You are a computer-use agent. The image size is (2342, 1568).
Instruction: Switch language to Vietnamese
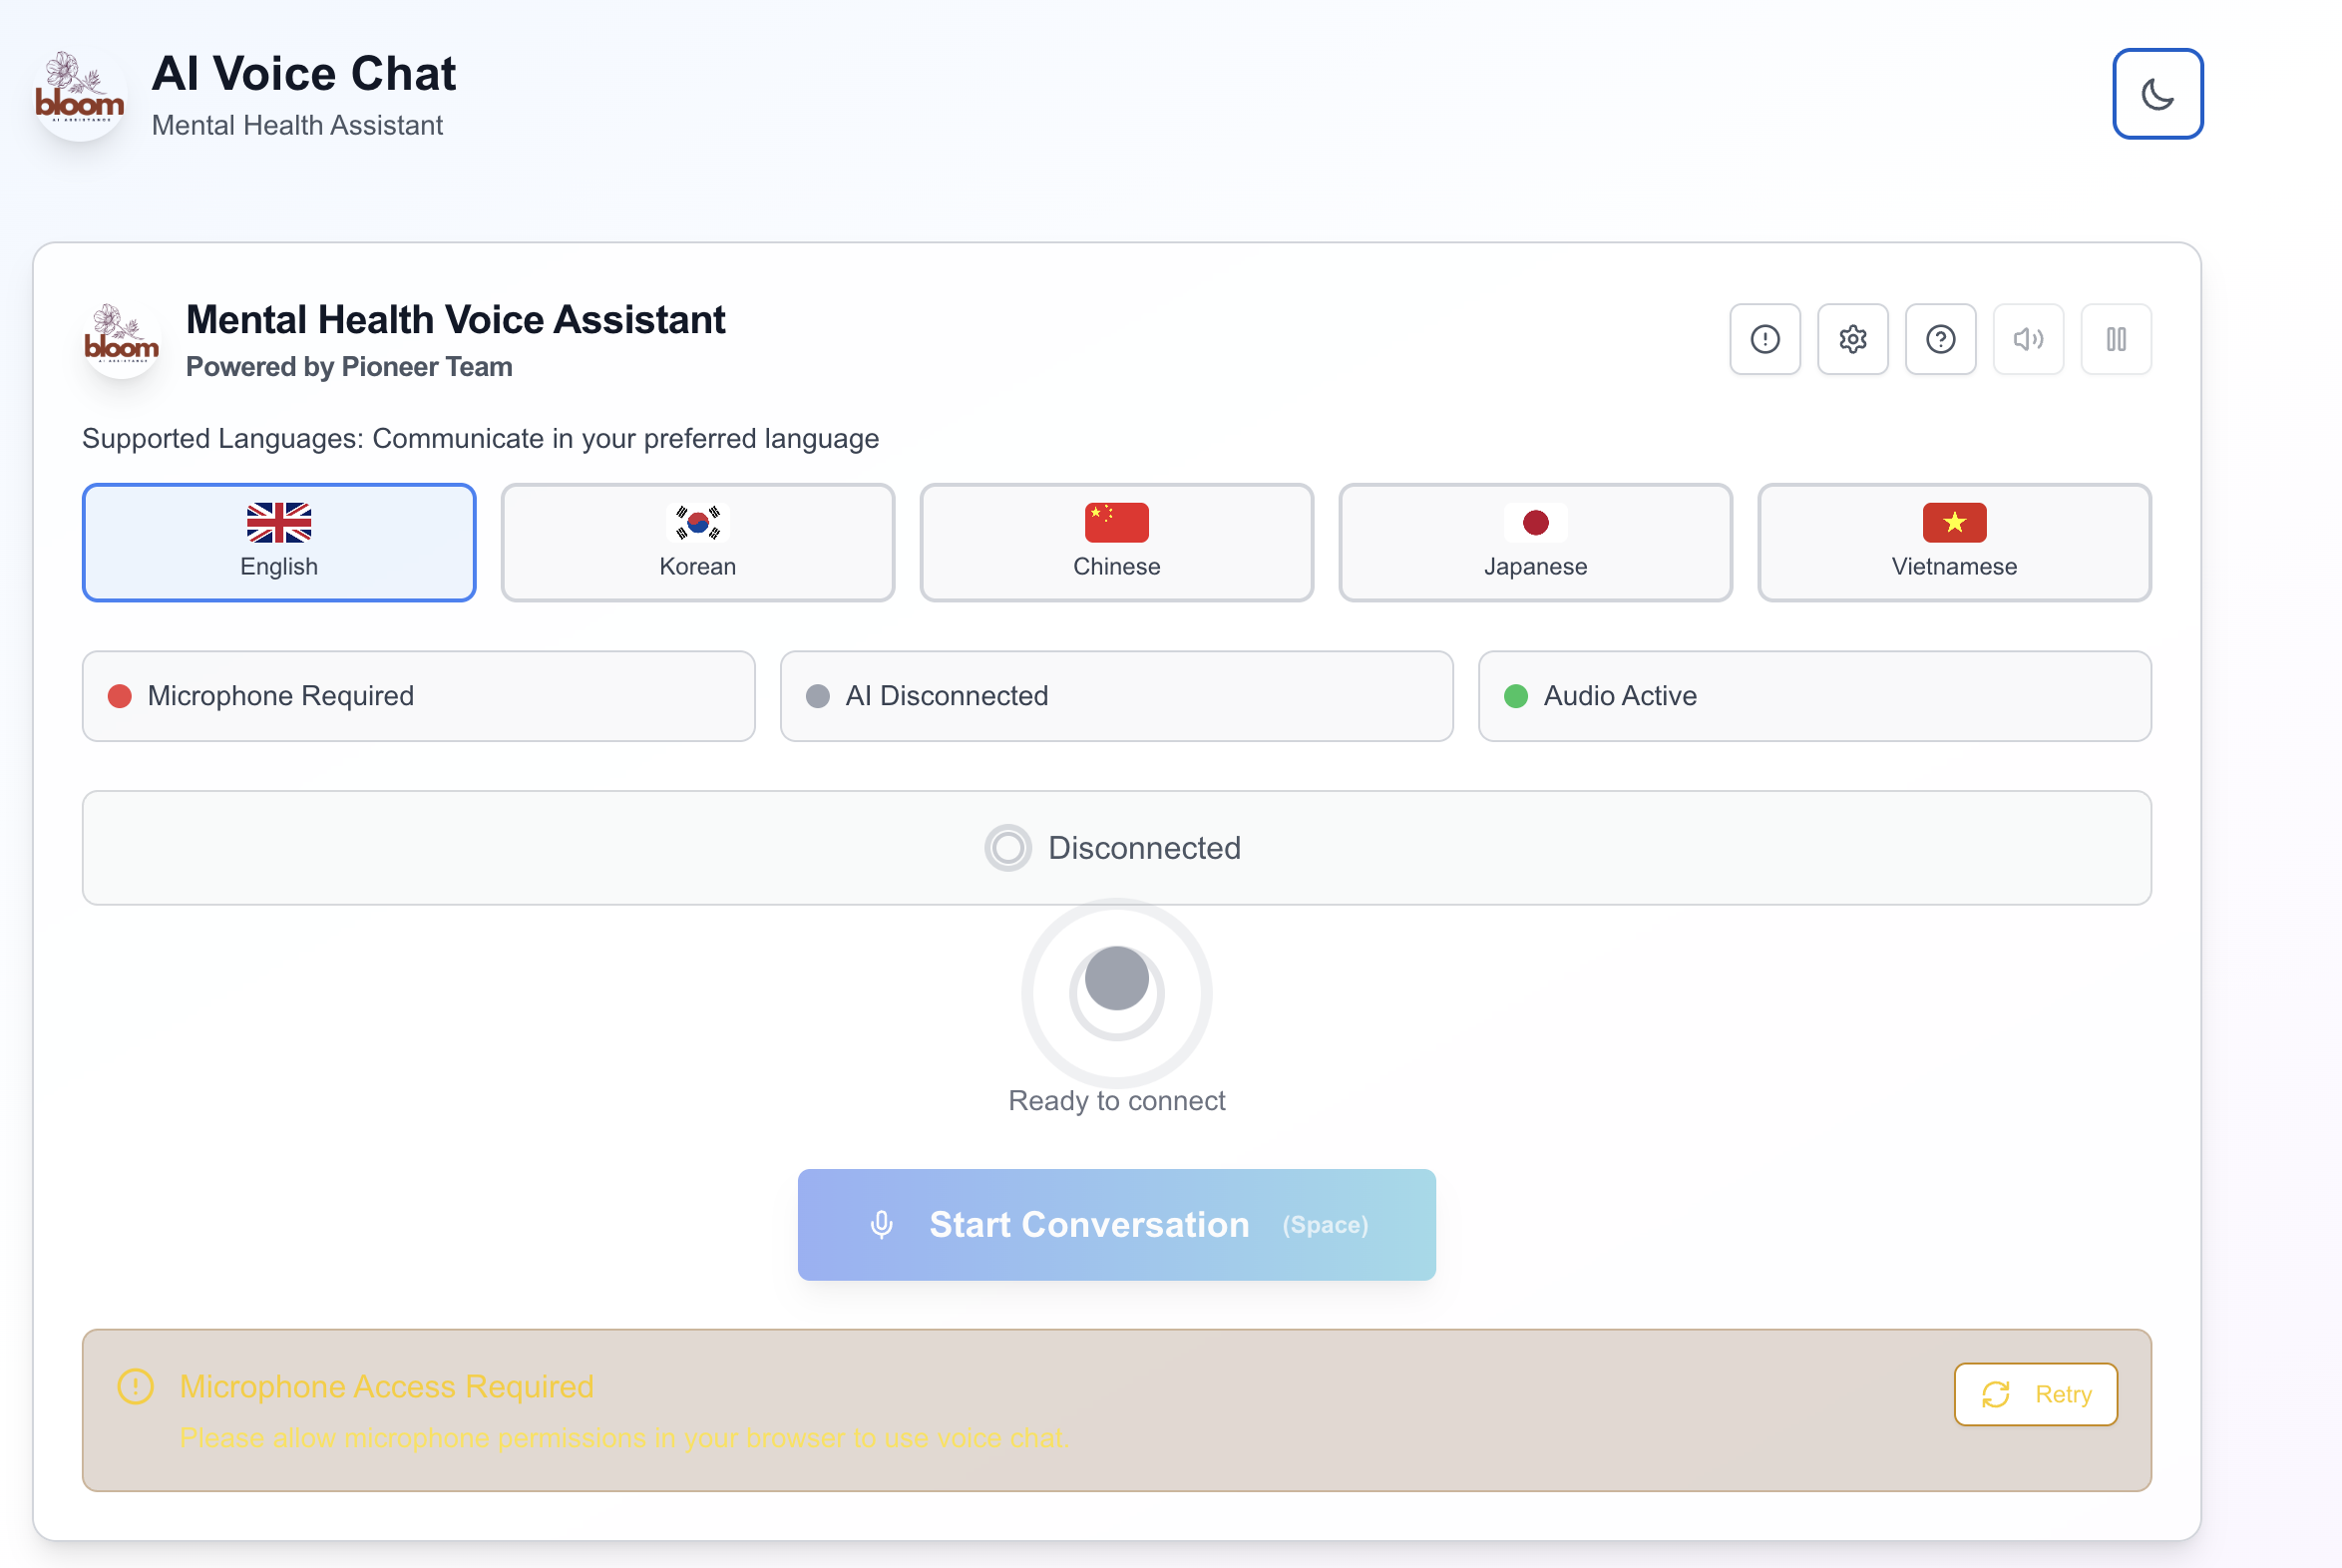(1954, 542)
